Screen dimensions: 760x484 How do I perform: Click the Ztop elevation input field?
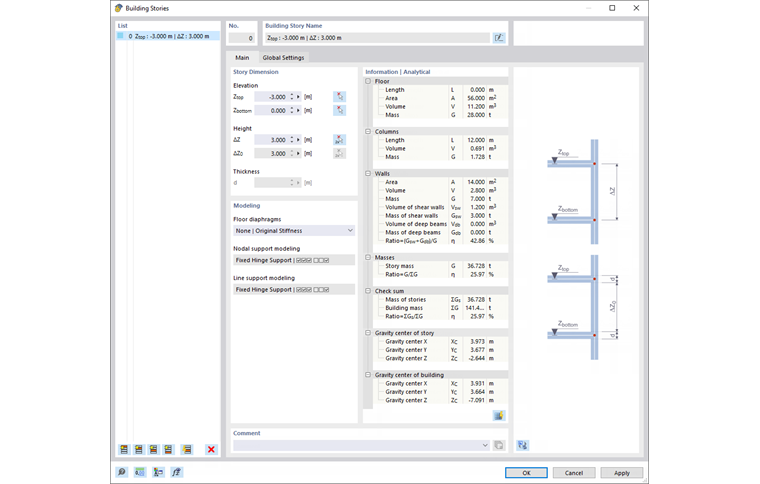pos(271,97)
